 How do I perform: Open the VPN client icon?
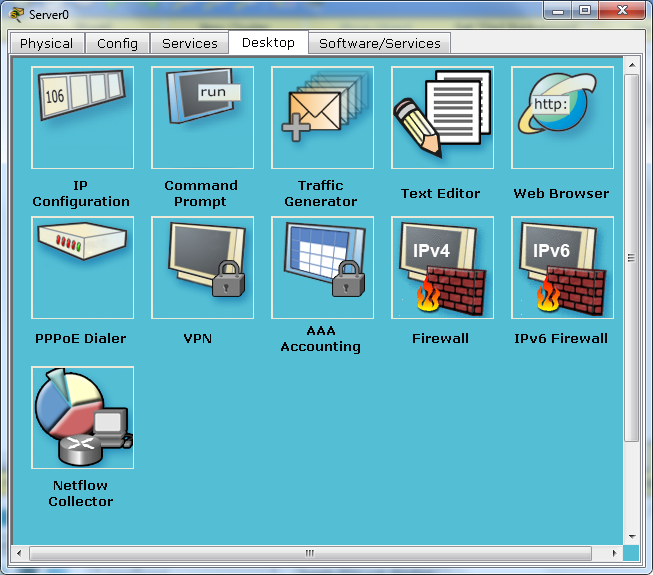point(202,267)
